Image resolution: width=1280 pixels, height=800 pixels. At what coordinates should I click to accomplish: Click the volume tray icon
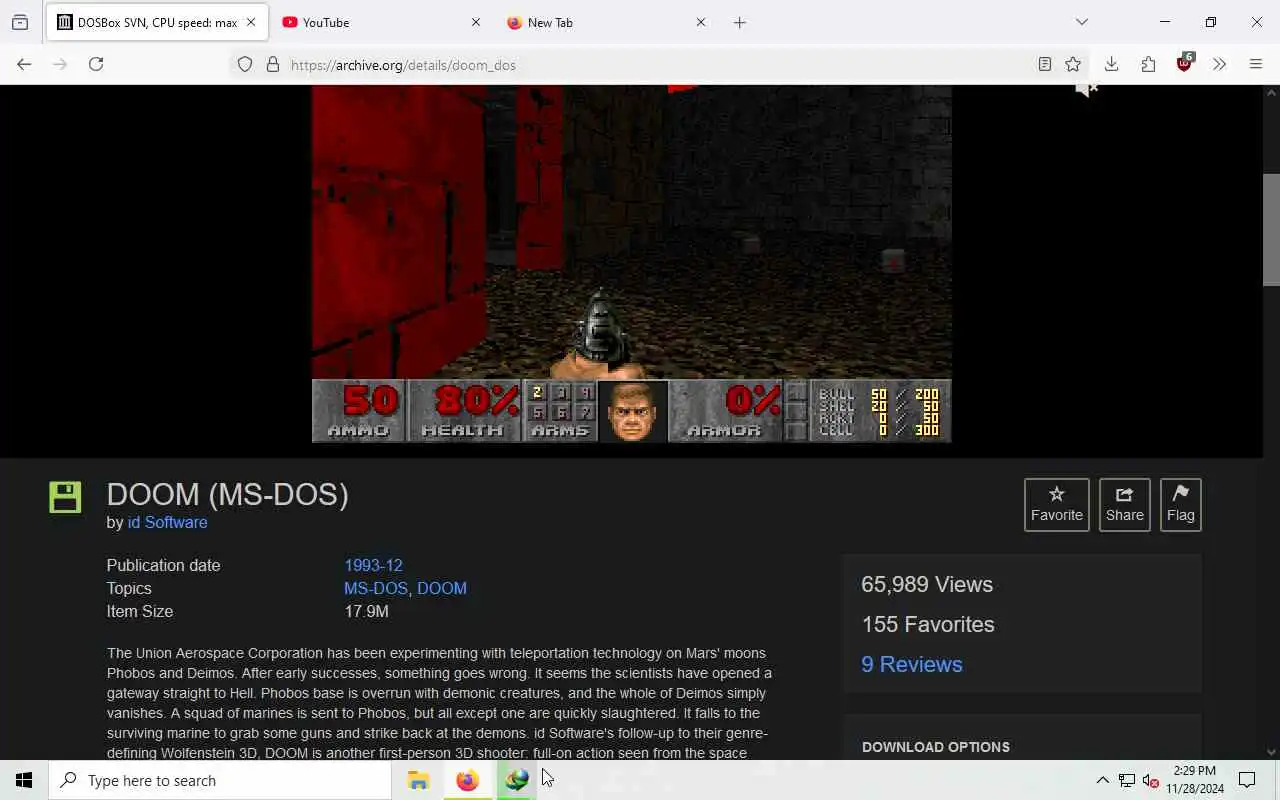[1151, 780]
